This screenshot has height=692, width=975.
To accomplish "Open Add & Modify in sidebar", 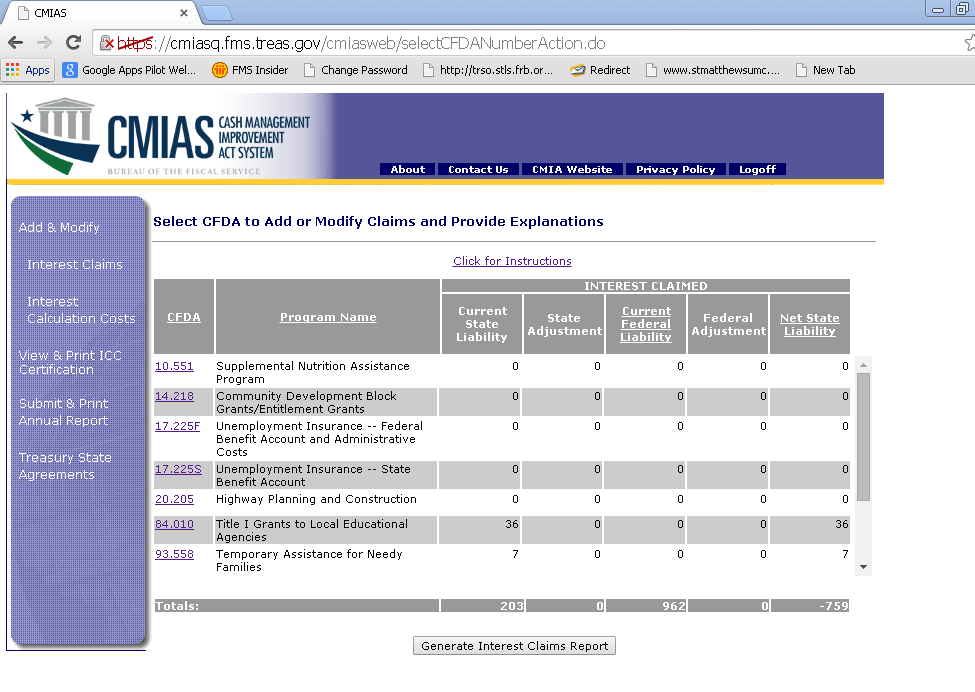I will coord(59,228).
